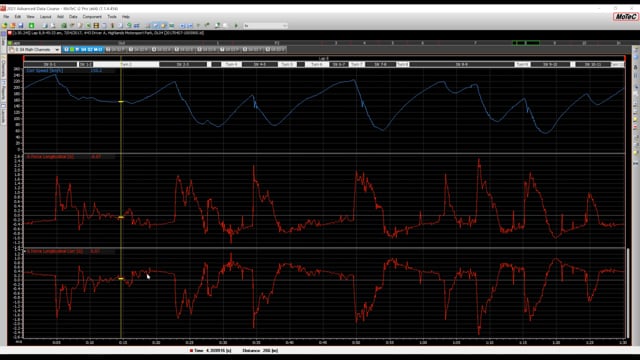Image resolution: width=640 pixels, height=360 pixels.
Task: Click the red log file indicator square
Action: point(10,33)
